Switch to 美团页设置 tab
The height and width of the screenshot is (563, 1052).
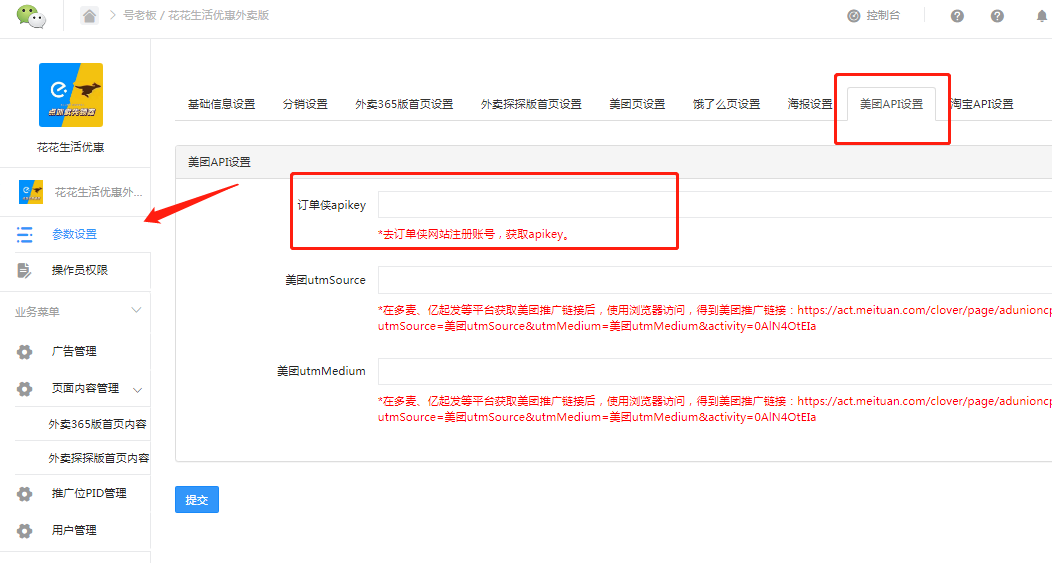tap(637, 104)
